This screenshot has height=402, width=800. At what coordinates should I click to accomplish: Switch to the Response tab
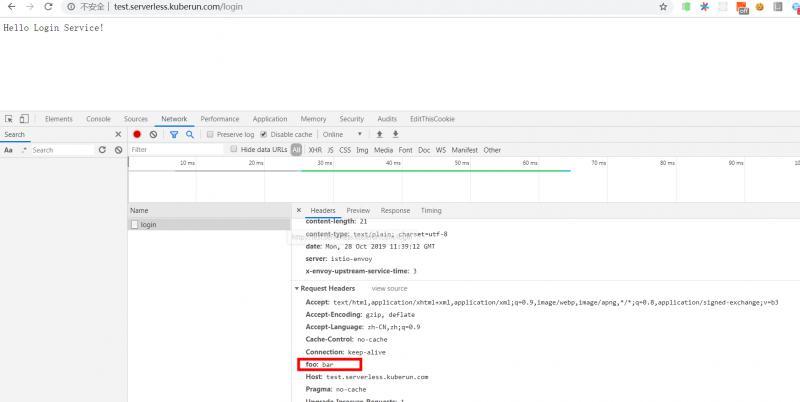click(395, 210)
